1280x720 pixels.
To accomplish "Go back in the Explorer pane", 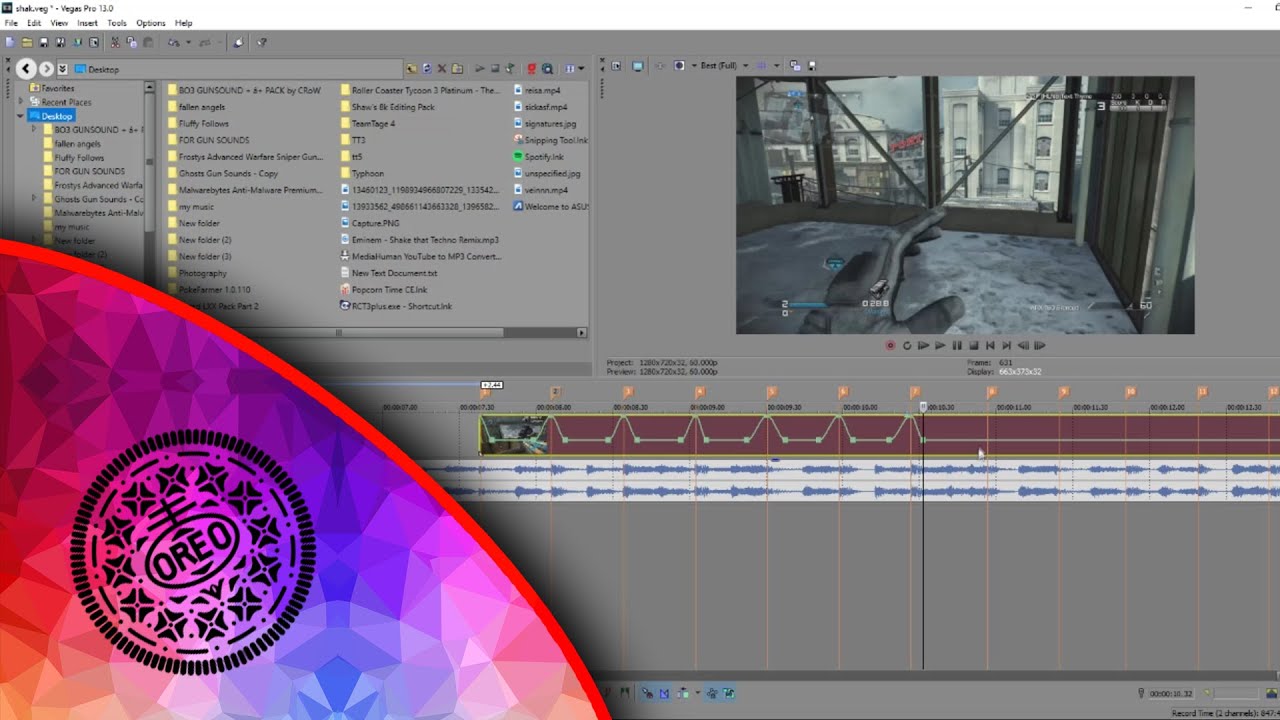I will tap(26, 69).
